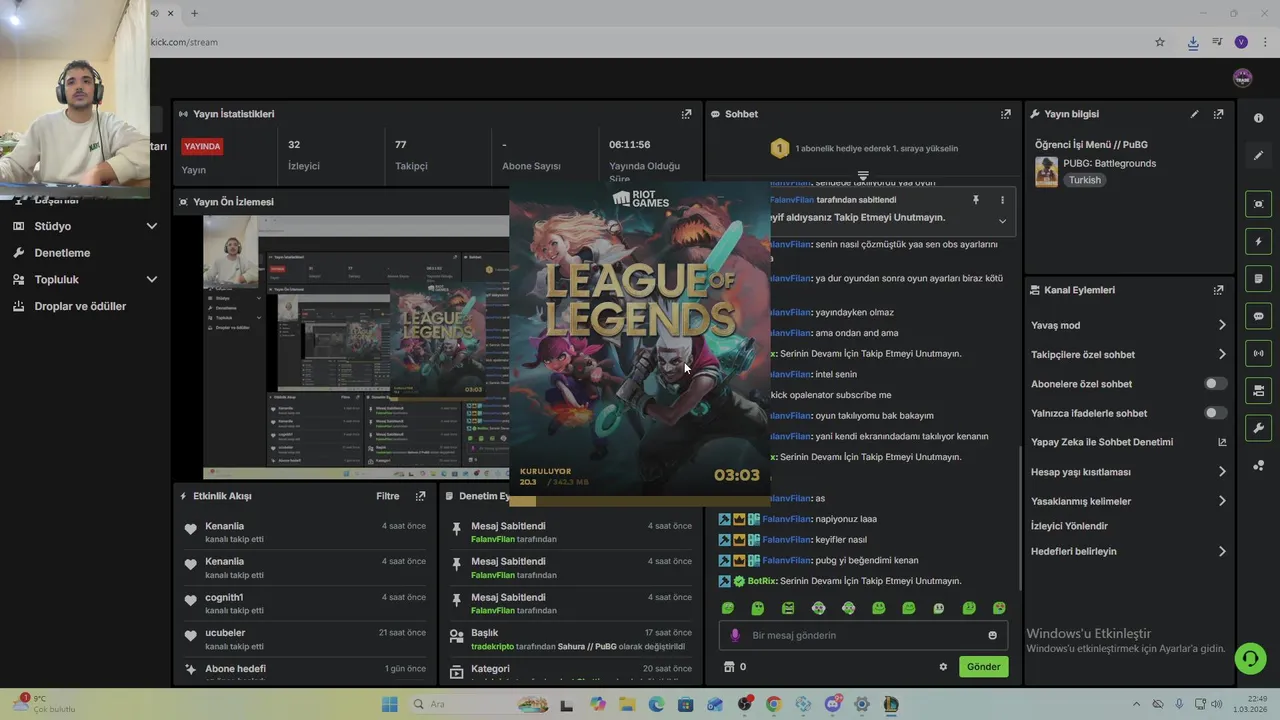Insert the last green heart-eyes emote
Image resolution: width=1280 pixels, height=720 pixels.
pyautogui.click(x=999, y=608)
